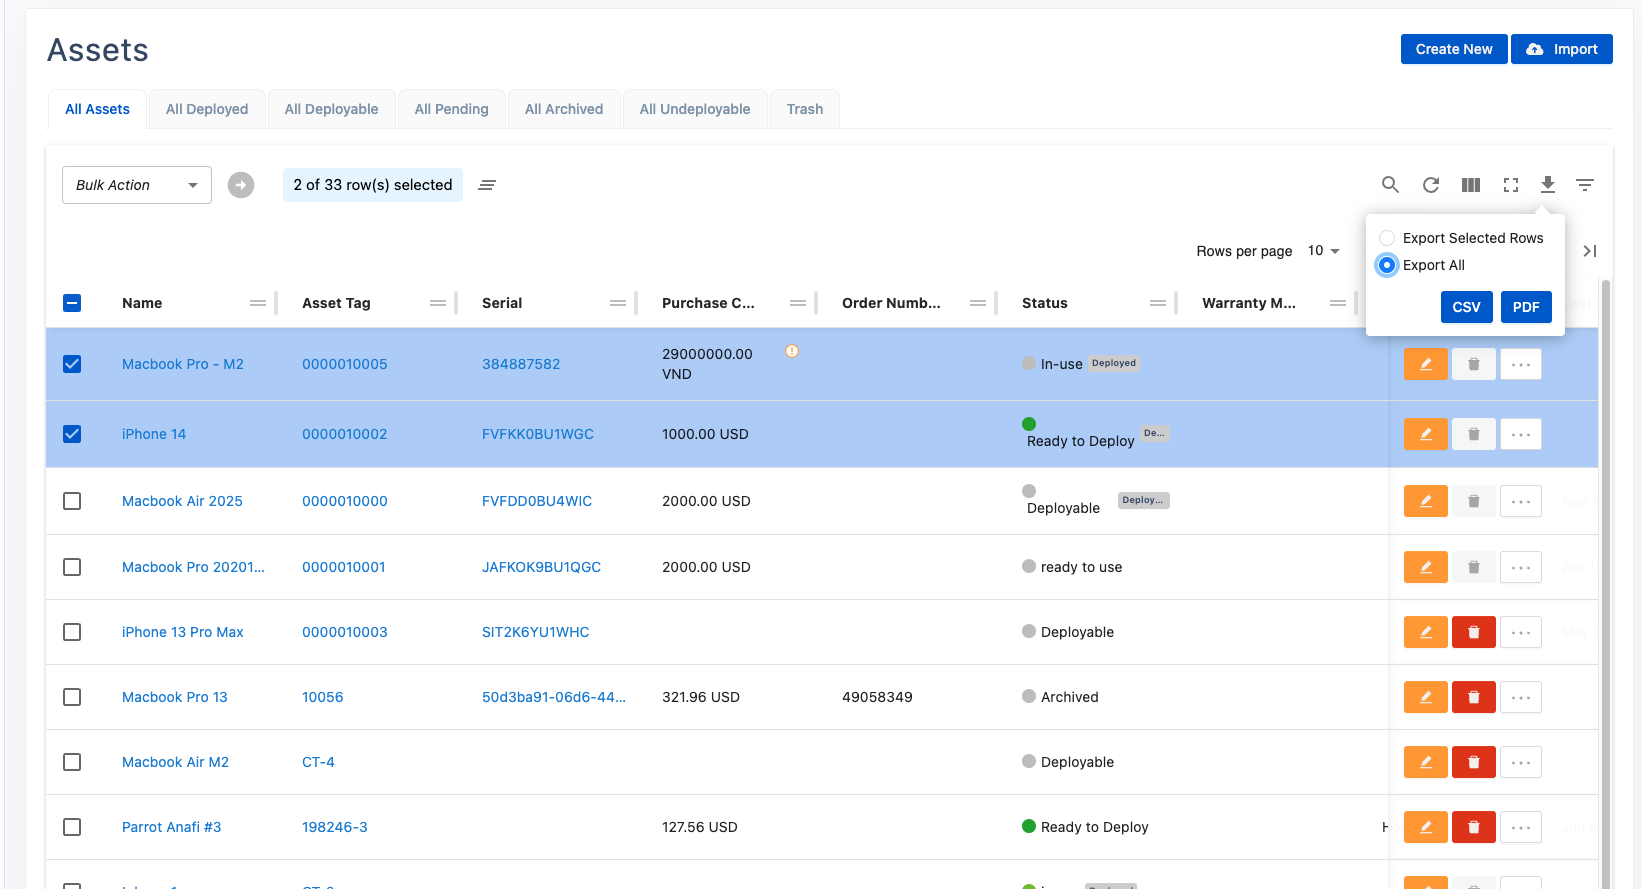Click the '2 of 33 row(s) selected' label
The image size is (1642, 890).
(x=373, y=185)
